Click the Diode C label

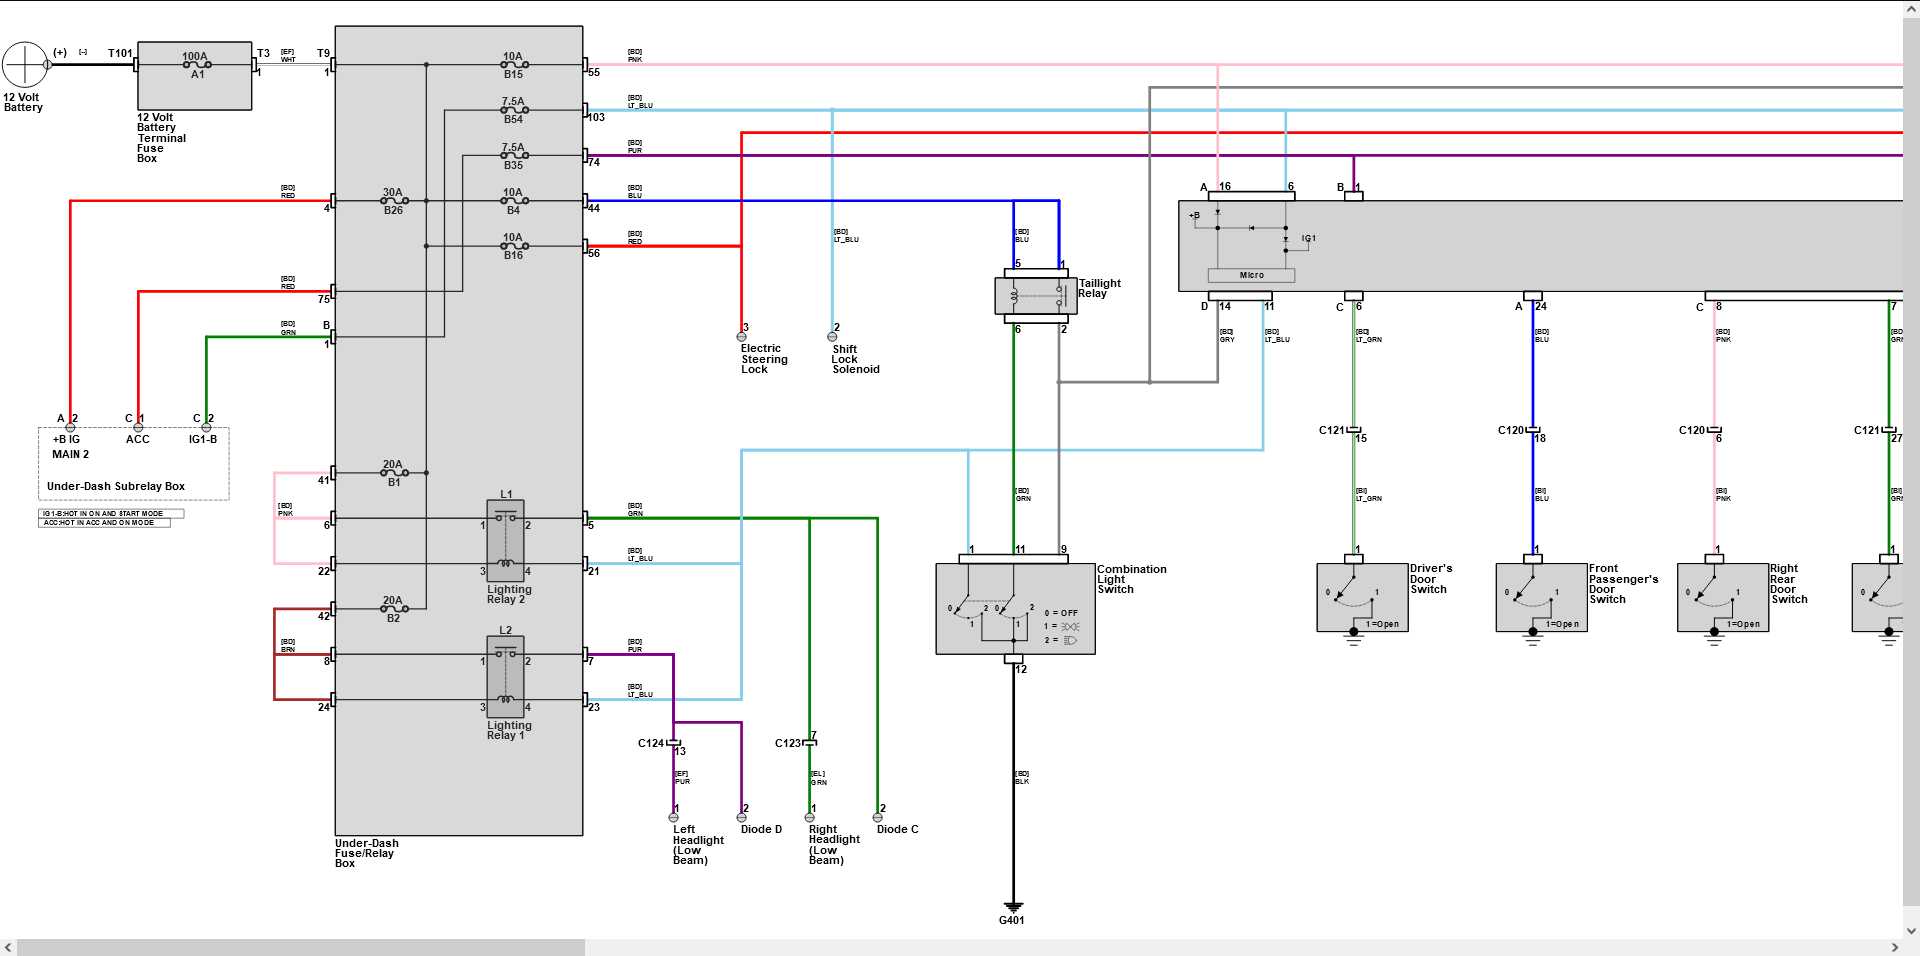pyautogui.click(x=897, y=829)
